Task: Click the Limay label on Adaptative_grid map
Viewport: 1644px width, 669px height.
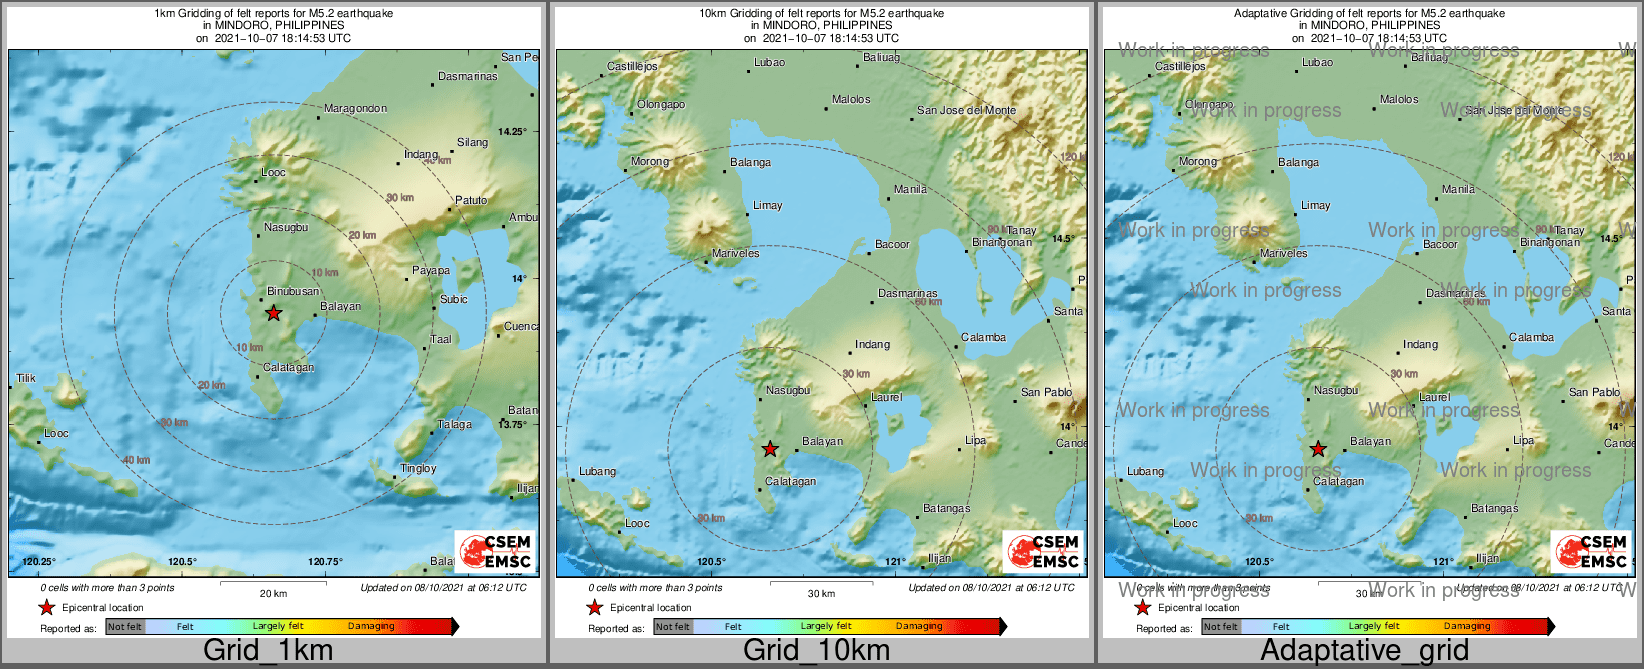Action: coord(1315,205)
